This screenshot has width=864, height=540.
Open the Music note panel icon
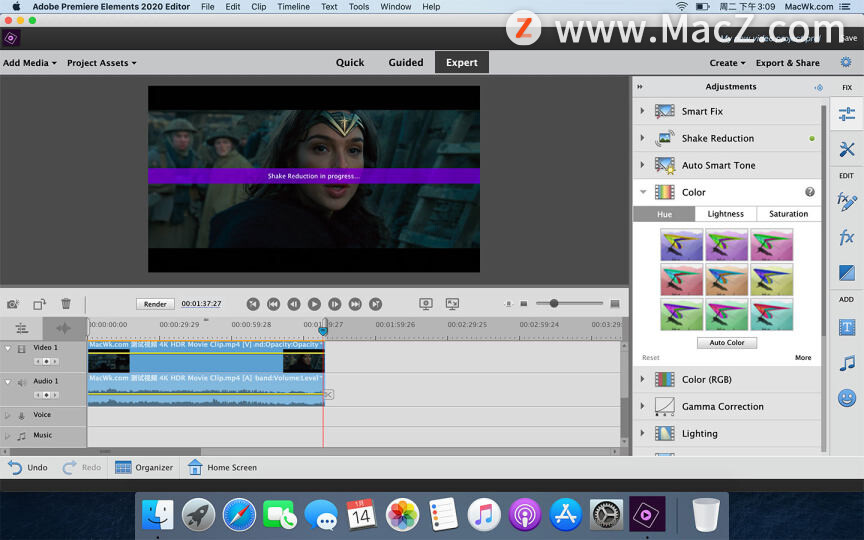point(846,363)
